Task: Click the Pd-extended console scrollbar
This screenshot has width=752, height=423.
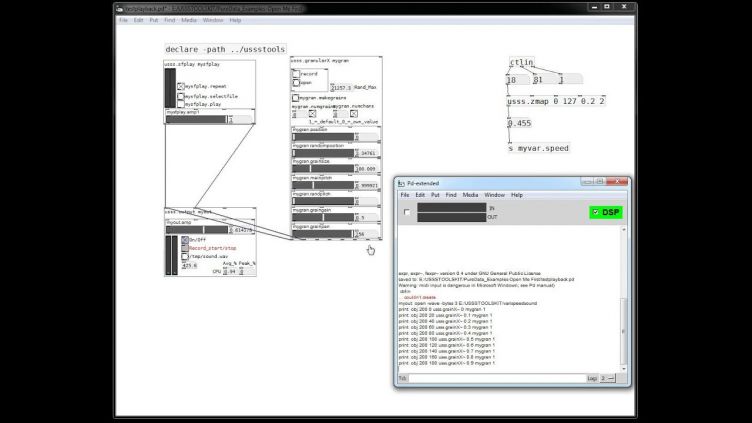Action: 623,331
